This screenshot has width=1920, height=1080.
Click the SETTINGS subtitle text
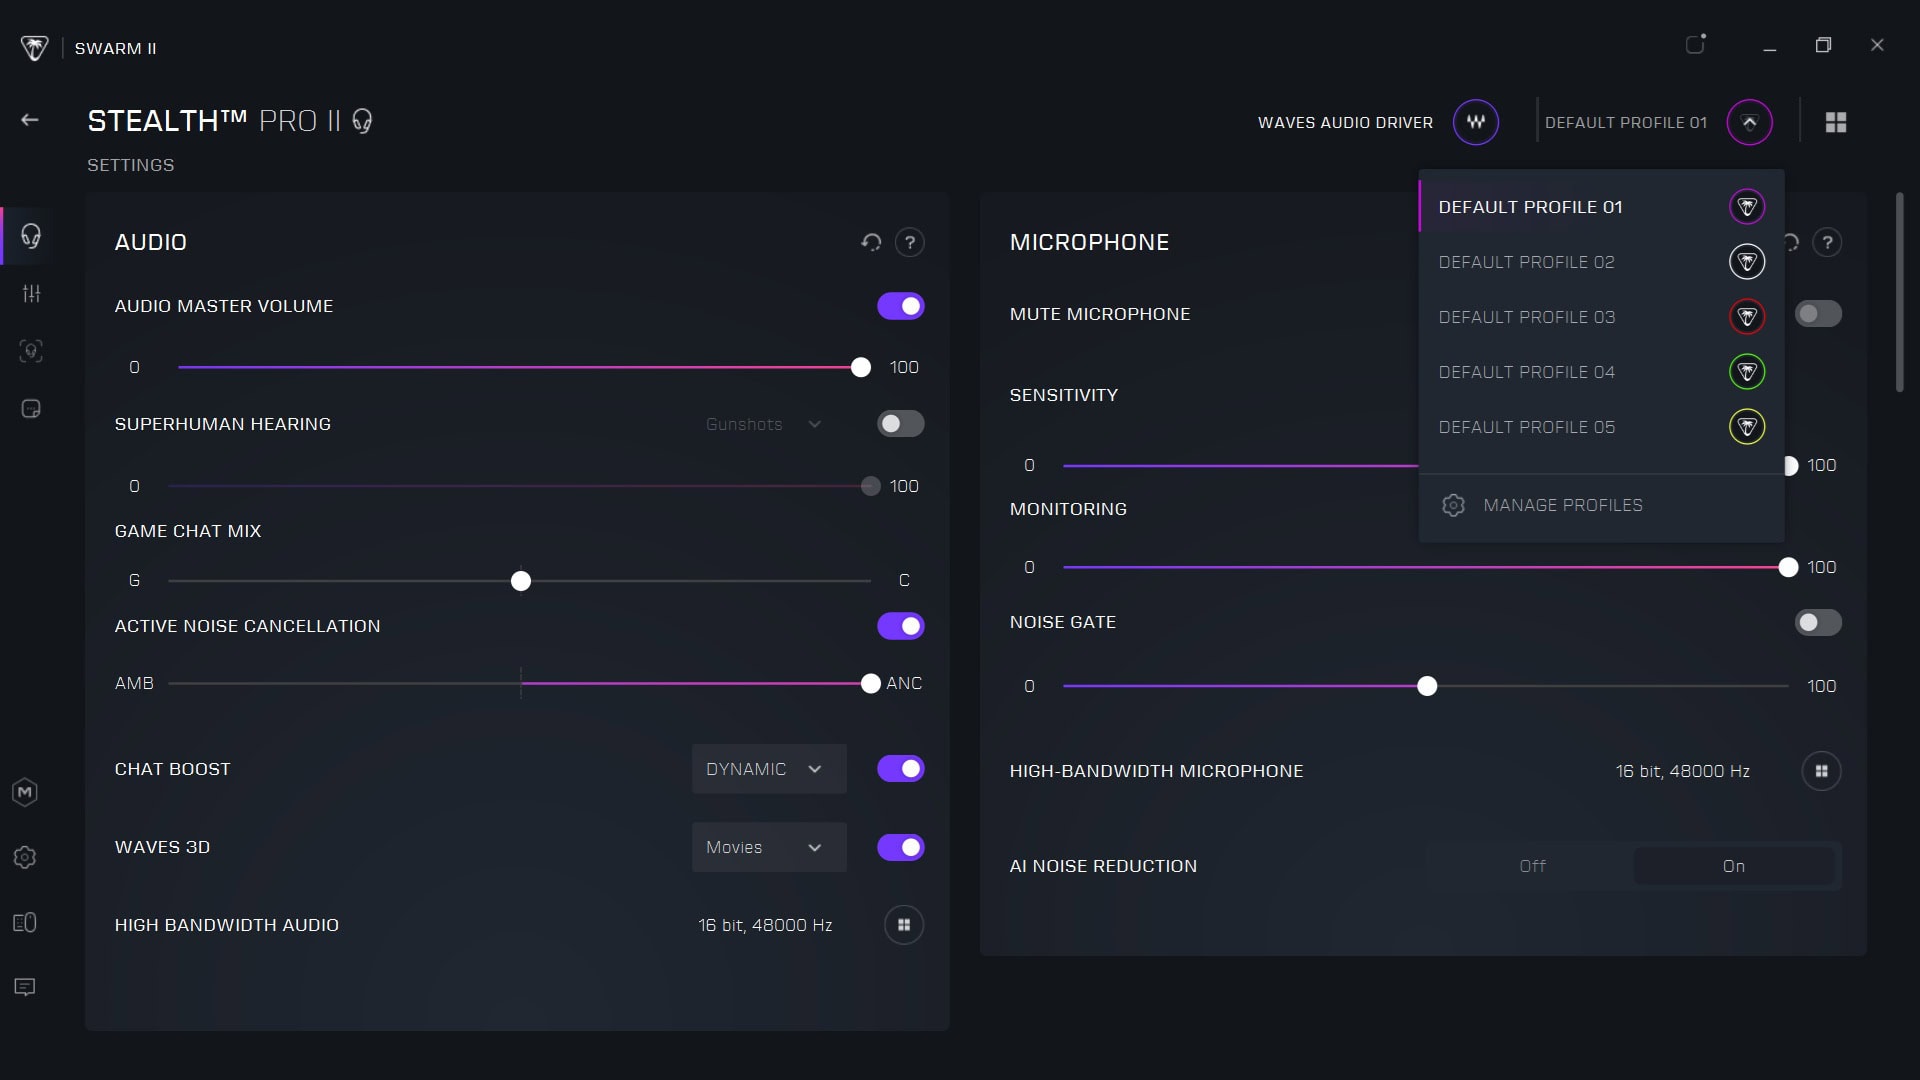131,165
